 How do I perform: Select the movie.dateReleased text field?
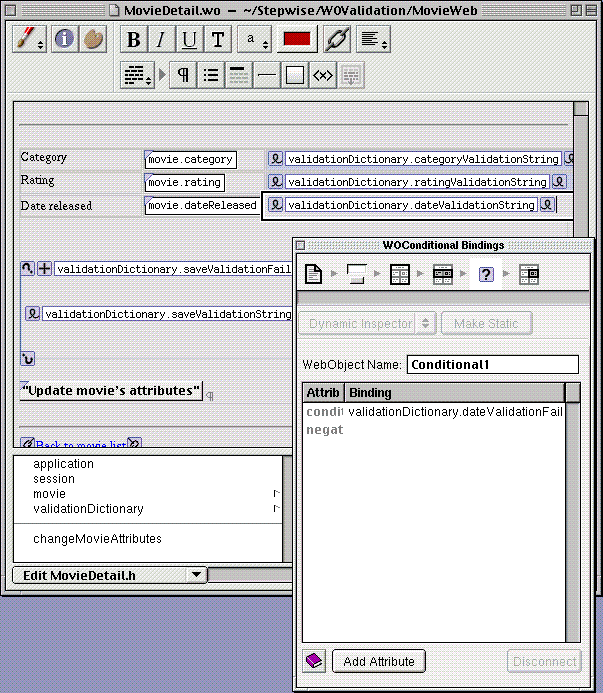(202, 205)
